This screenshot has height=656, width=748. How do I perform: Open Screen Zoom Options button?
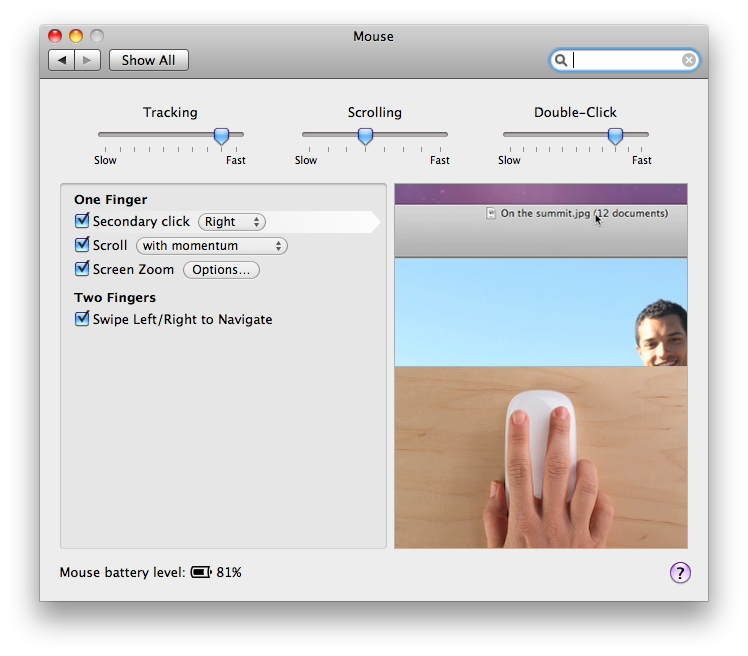click(x=221, y=270)
